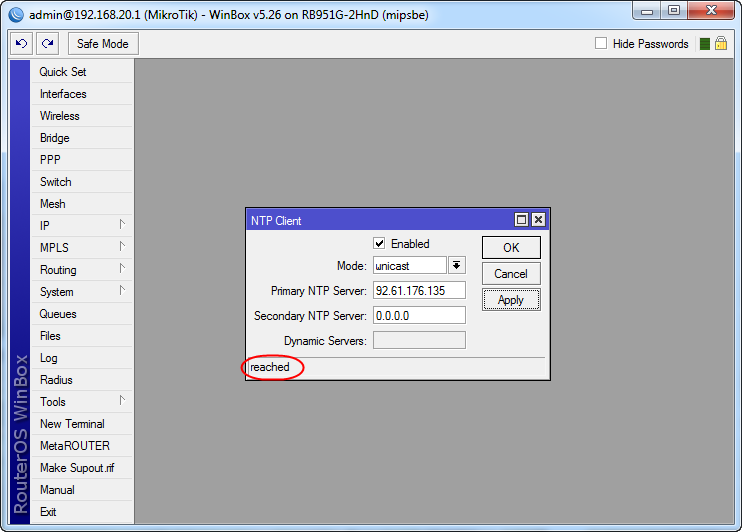Check the Hide Passwords checkbox
This screenshot has height=532, width=742.
pyautogui.click(x=601, y=44)
